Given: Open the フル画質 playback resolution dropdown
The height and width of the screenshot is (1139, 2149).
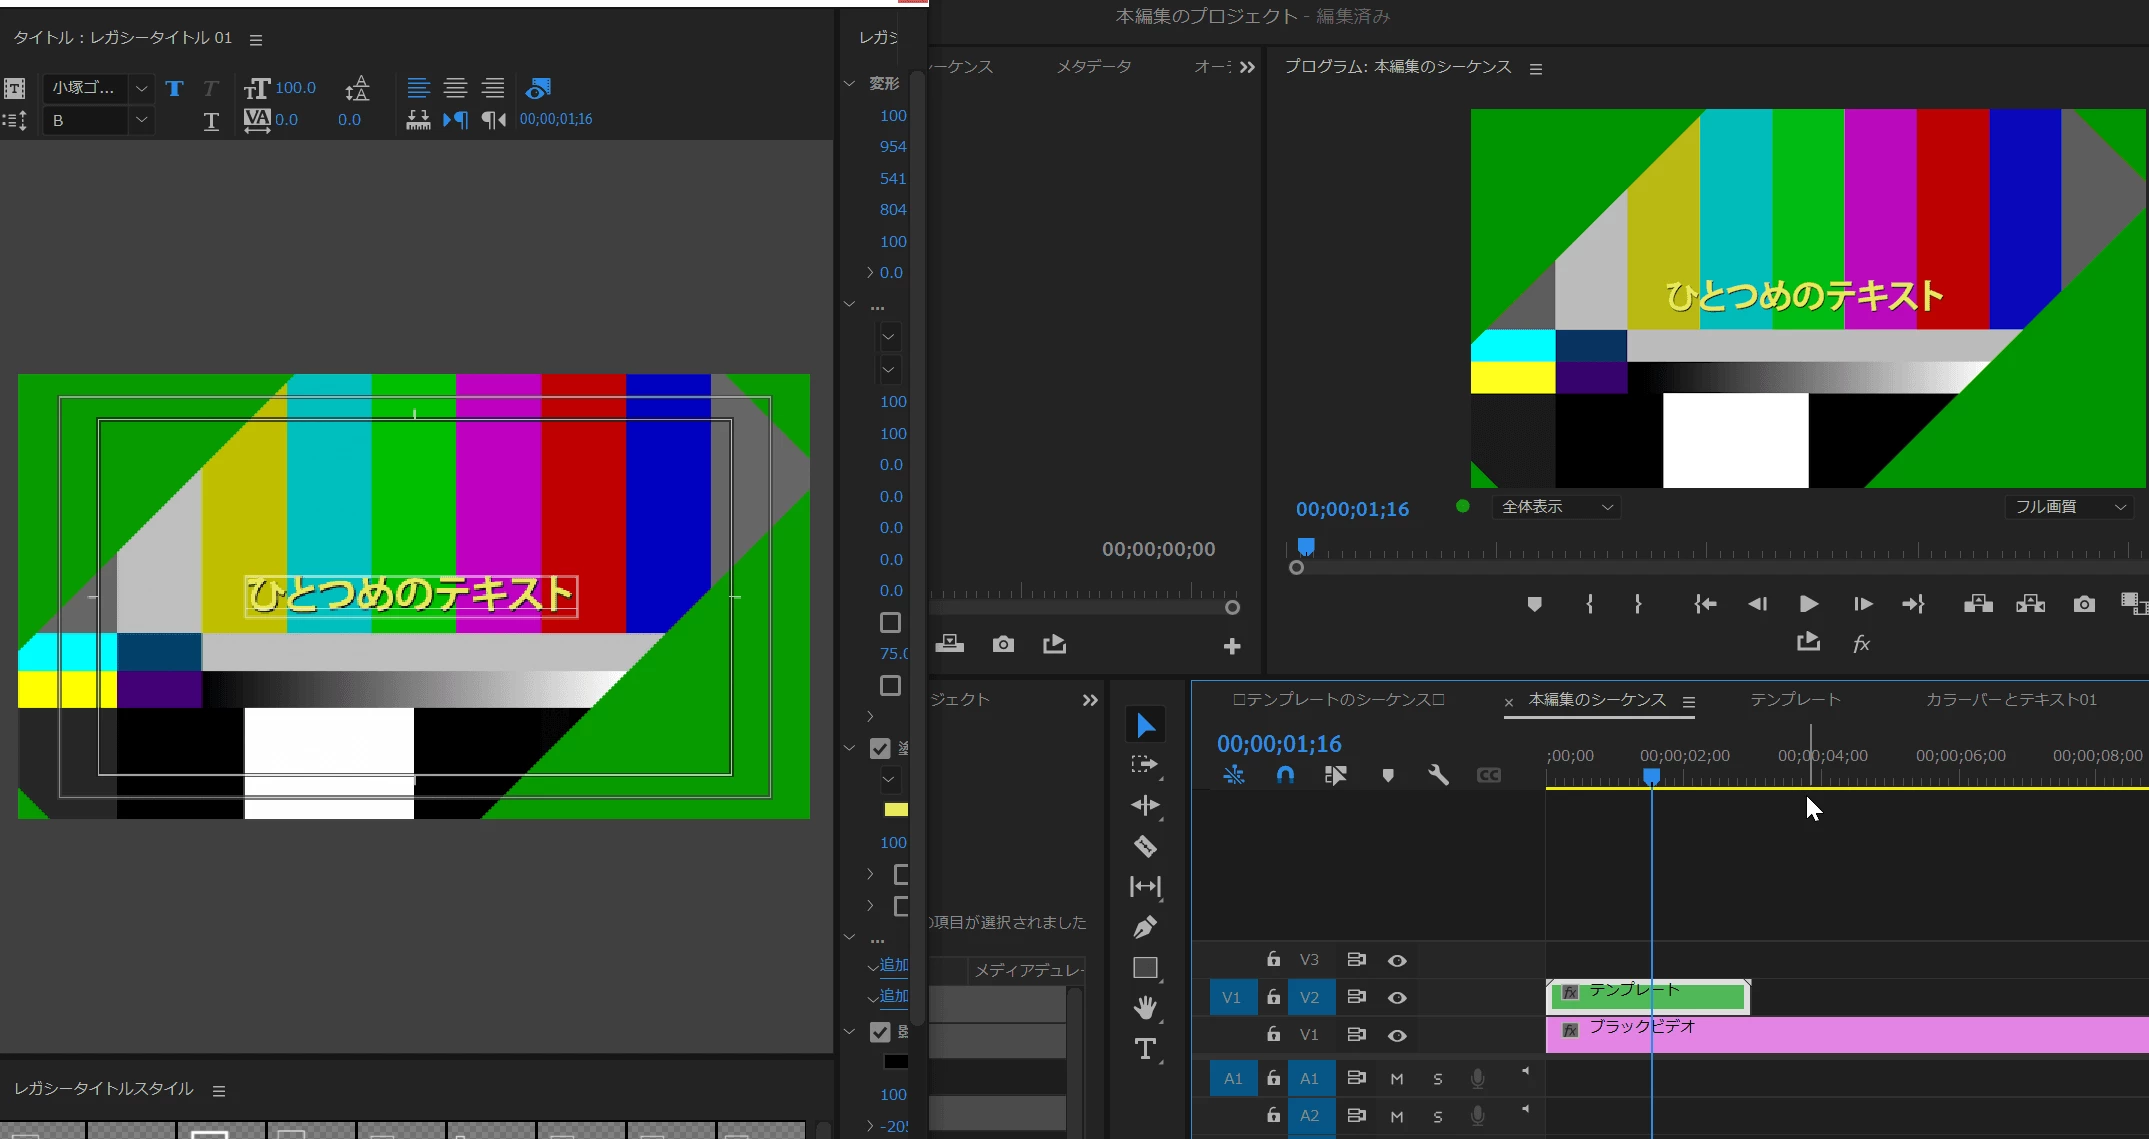Looking at the screenshot, I should [2069, 507].
